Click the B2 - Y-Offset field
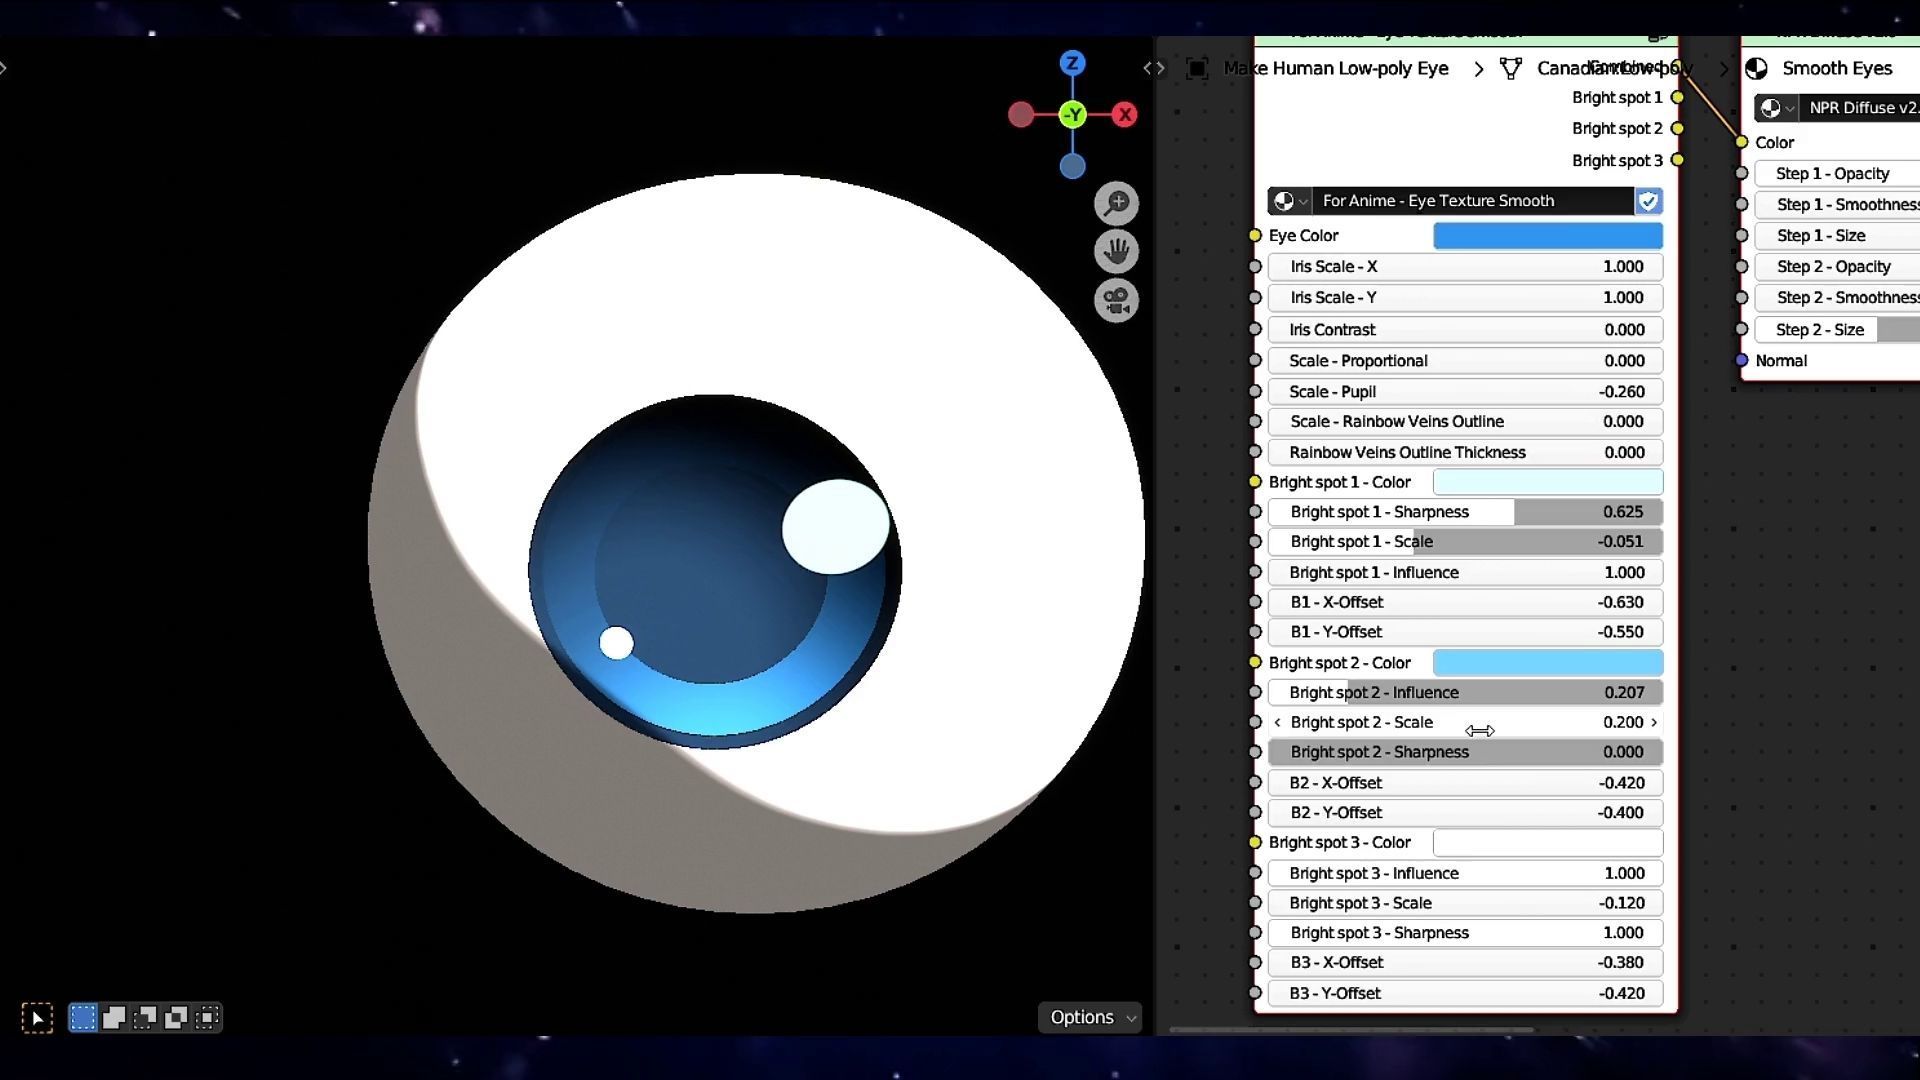Viewport: 1920px width, 1080px height. tap(1466, 813)
